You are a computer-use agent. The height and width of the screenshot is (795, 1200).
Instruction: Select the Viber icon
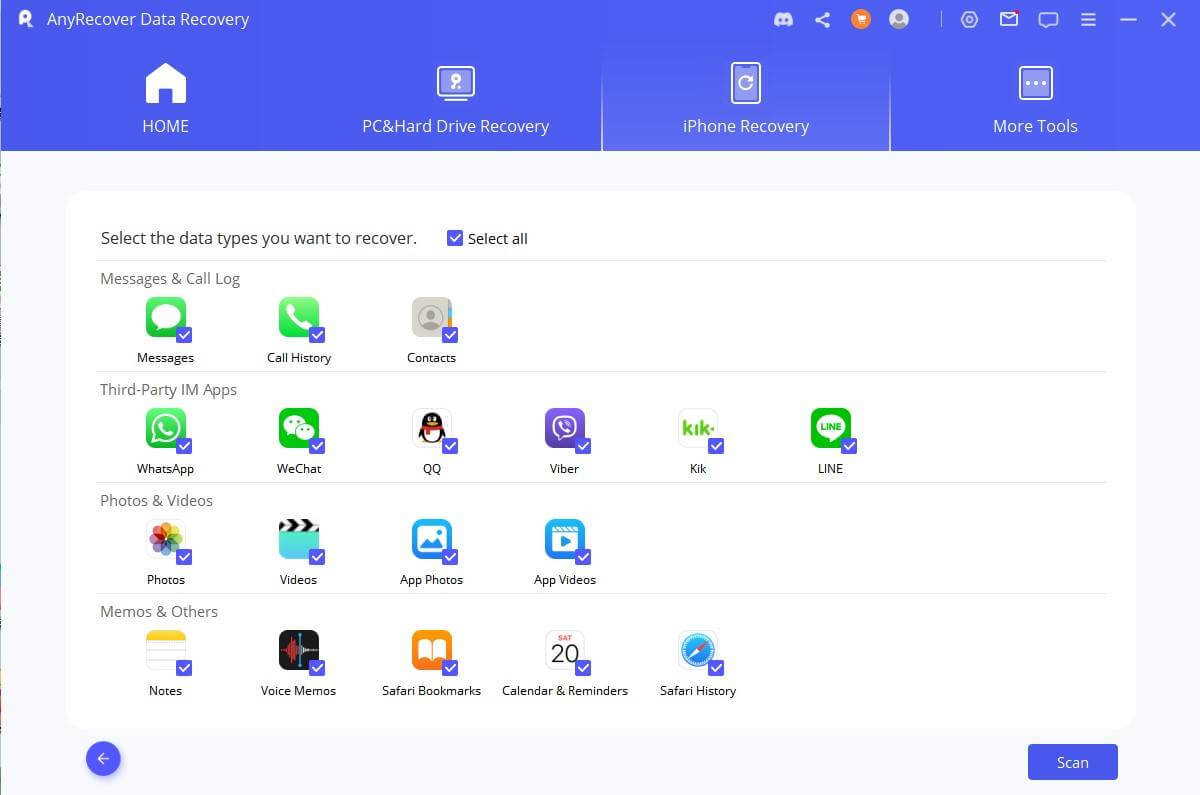tap(565, 428)
